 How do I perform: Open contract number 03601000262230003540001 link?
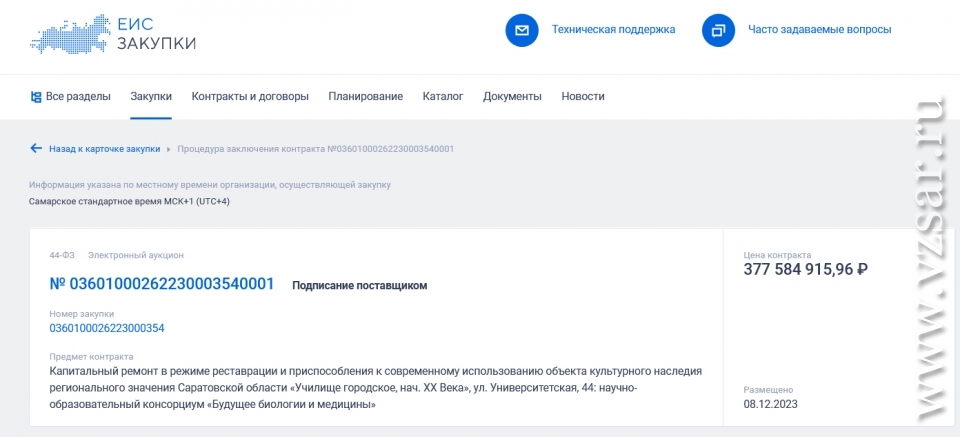[x=162, y=284]
